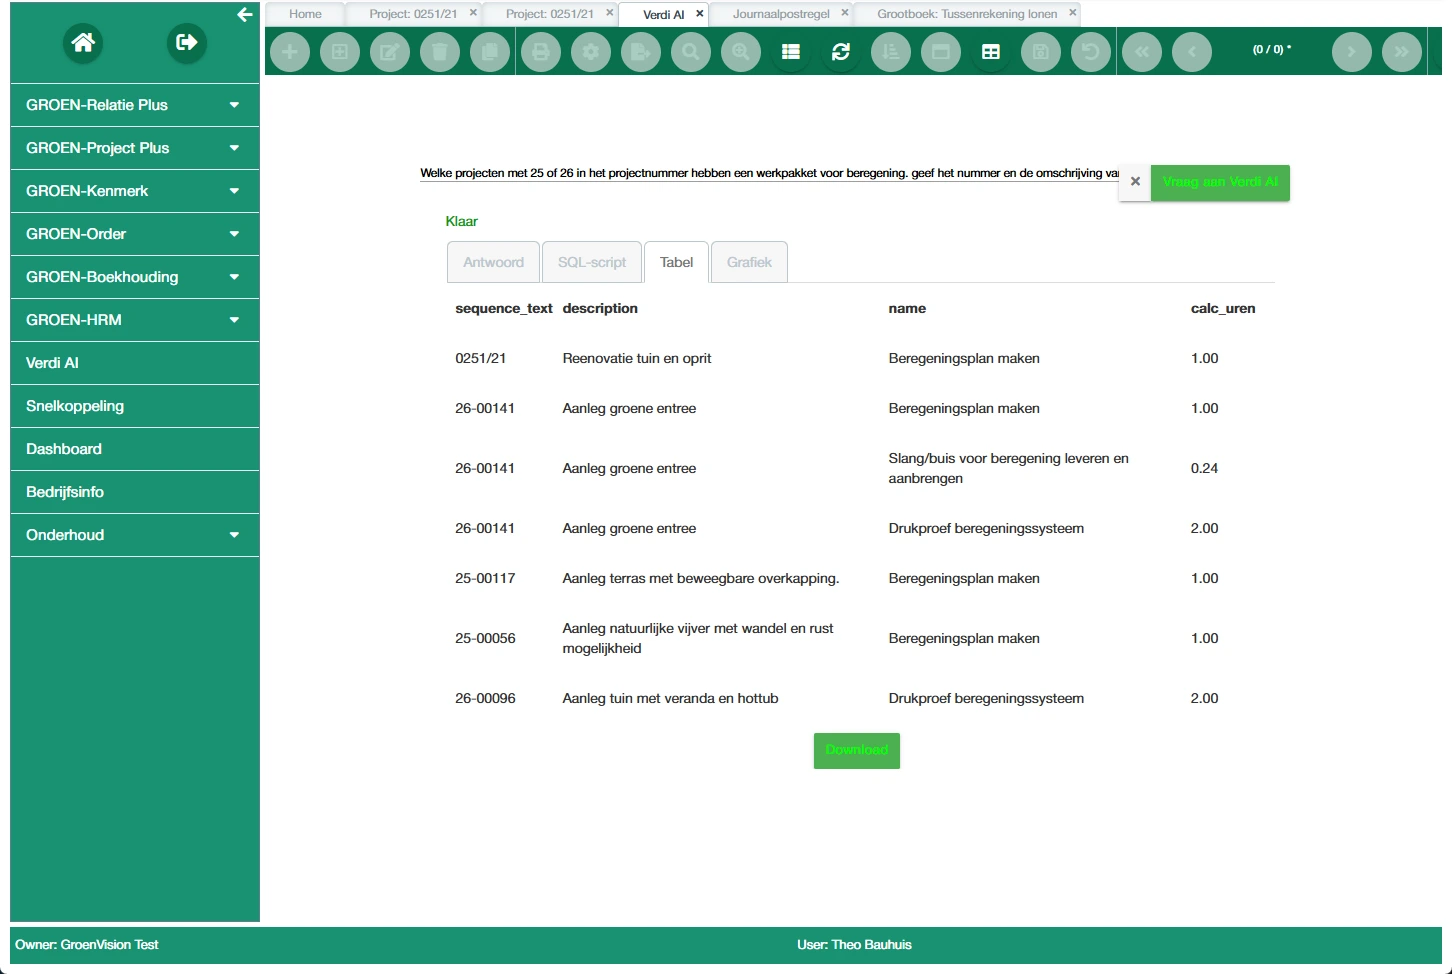
Task: Click the Vraag aan Verdi AI button
Action: coord(1220,182)
